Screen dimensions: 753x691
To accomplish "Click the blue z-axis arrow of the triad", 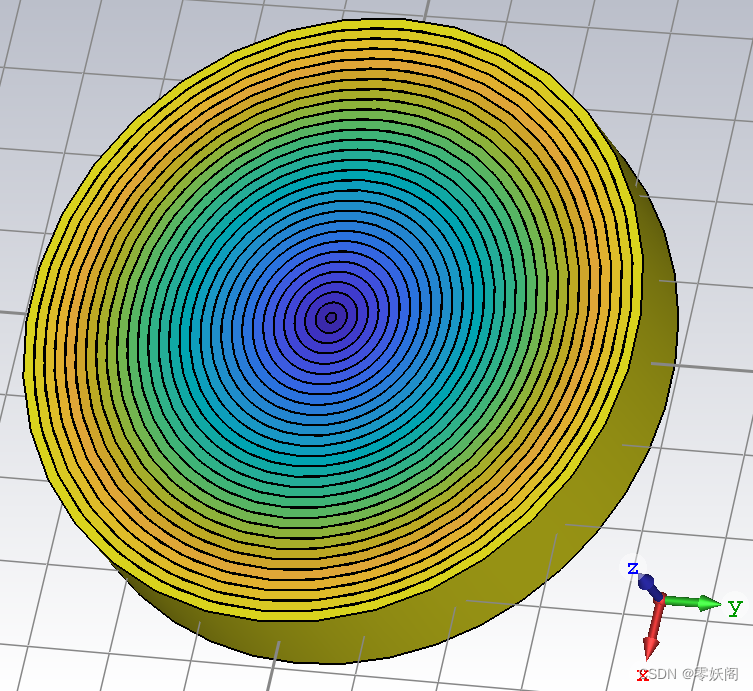I will [x=650, y=587].
